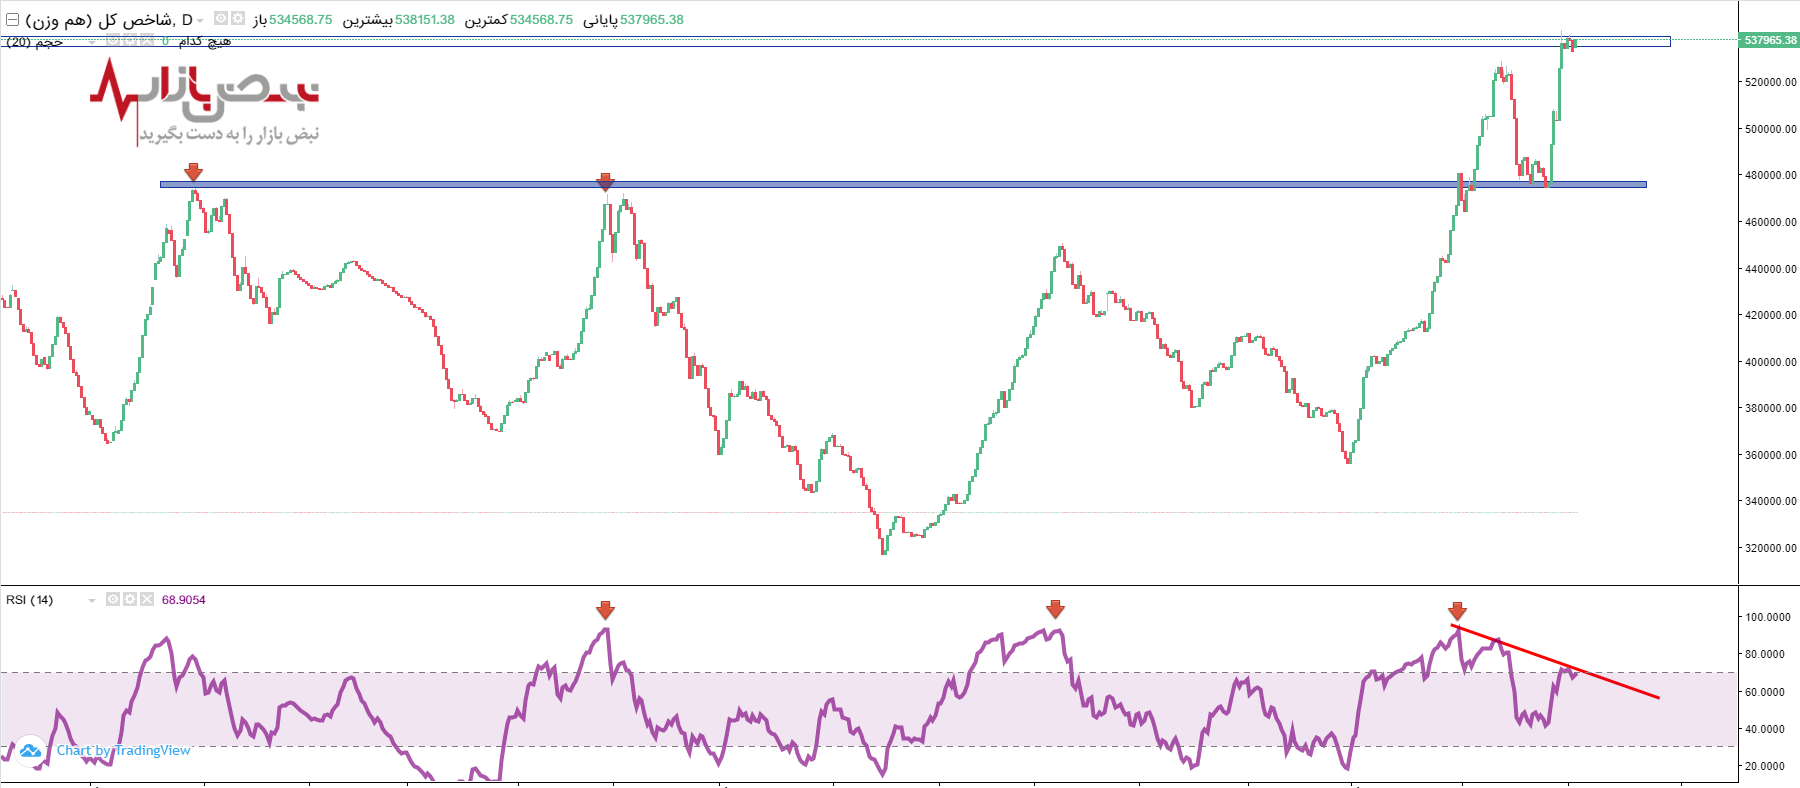Expand the volume (20) indicator dropdown arrow

pos(92,42)
